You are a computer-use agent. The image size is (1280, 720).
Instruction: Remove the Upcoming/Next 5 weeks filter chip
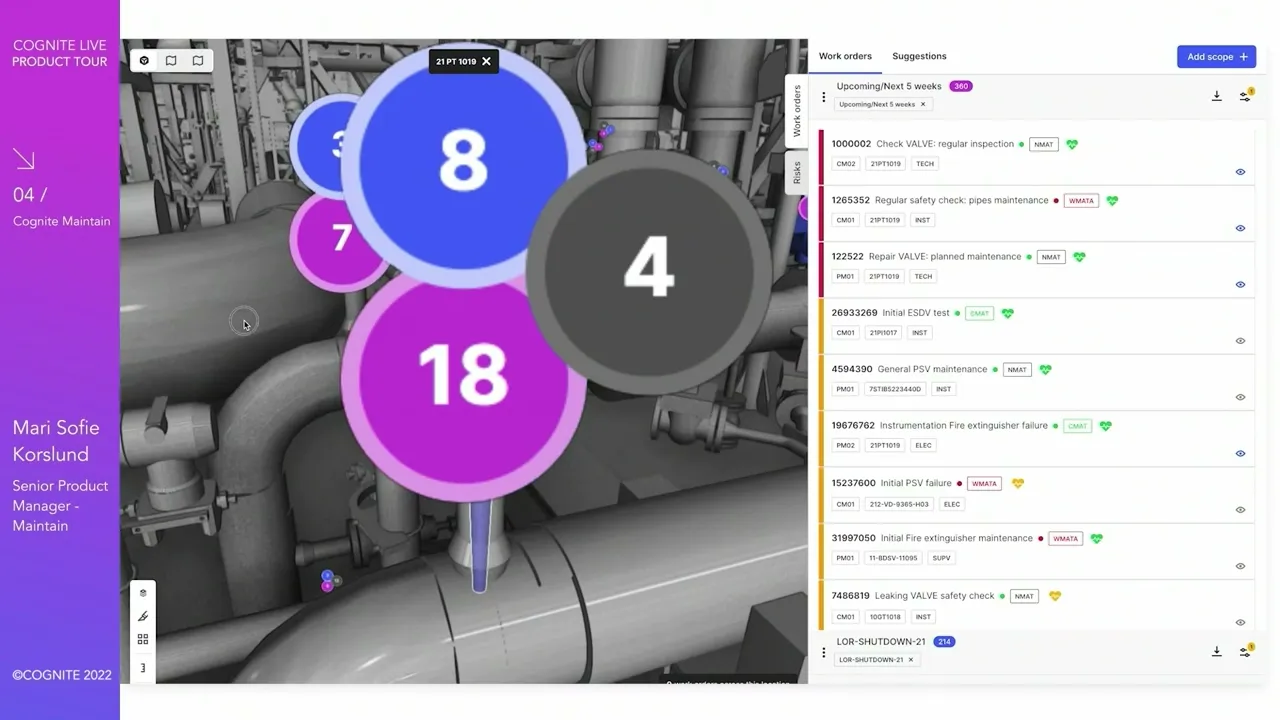pos(923,104)
